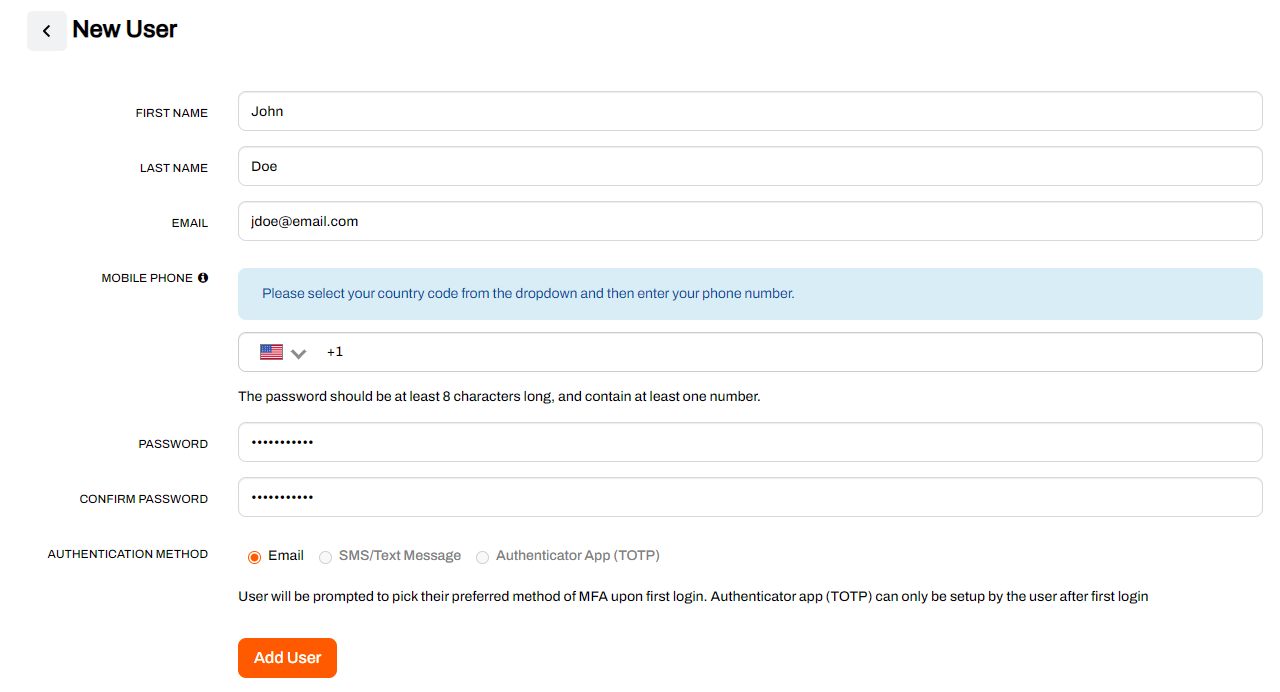Click the LAST NAME label
1280x692 pixels.
174,169
